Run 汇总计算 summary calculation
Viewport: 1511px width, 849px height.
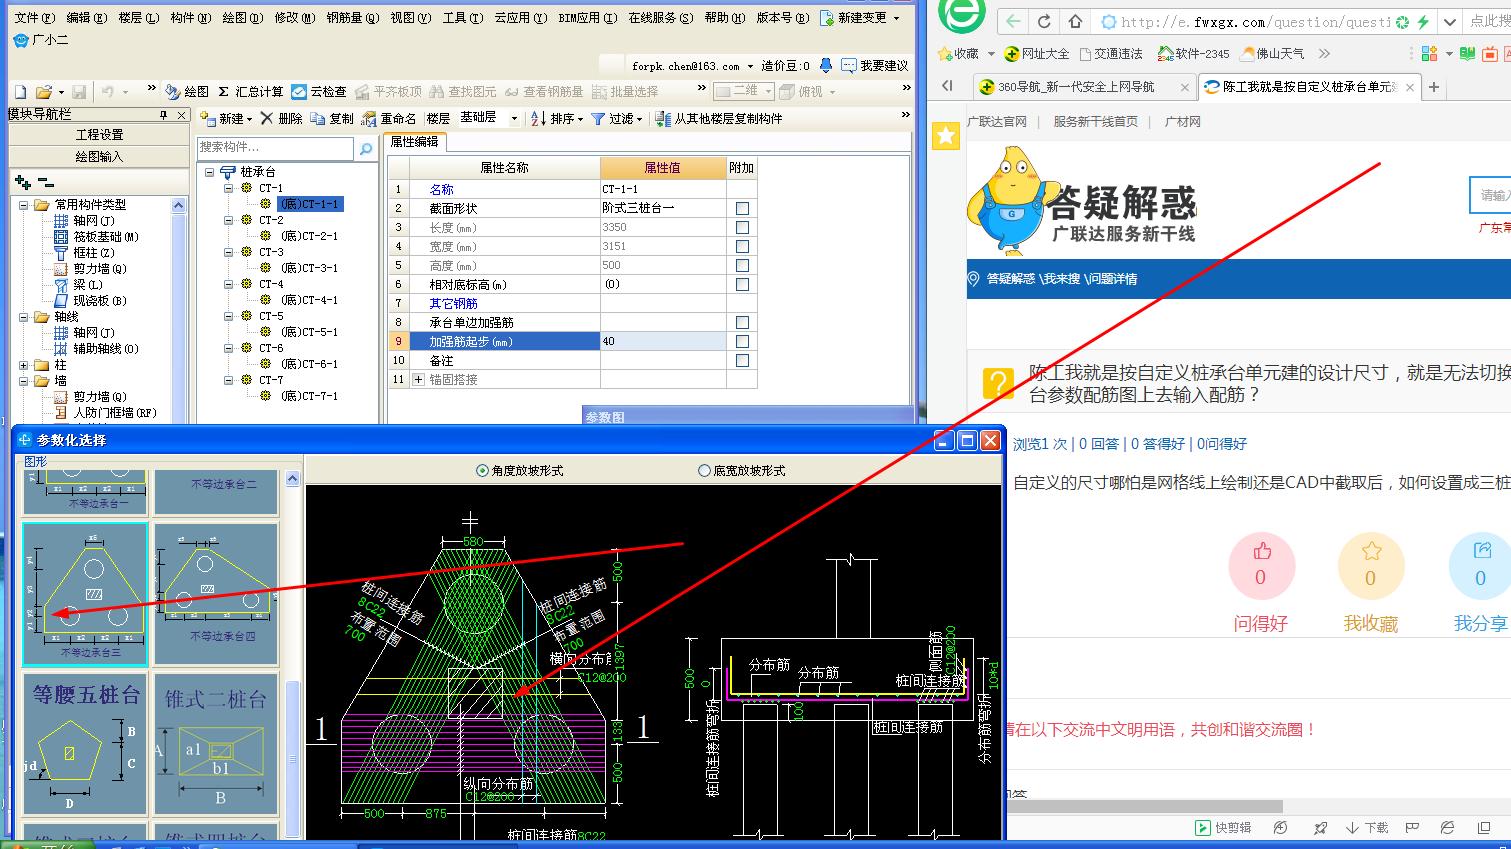(250, 92)
